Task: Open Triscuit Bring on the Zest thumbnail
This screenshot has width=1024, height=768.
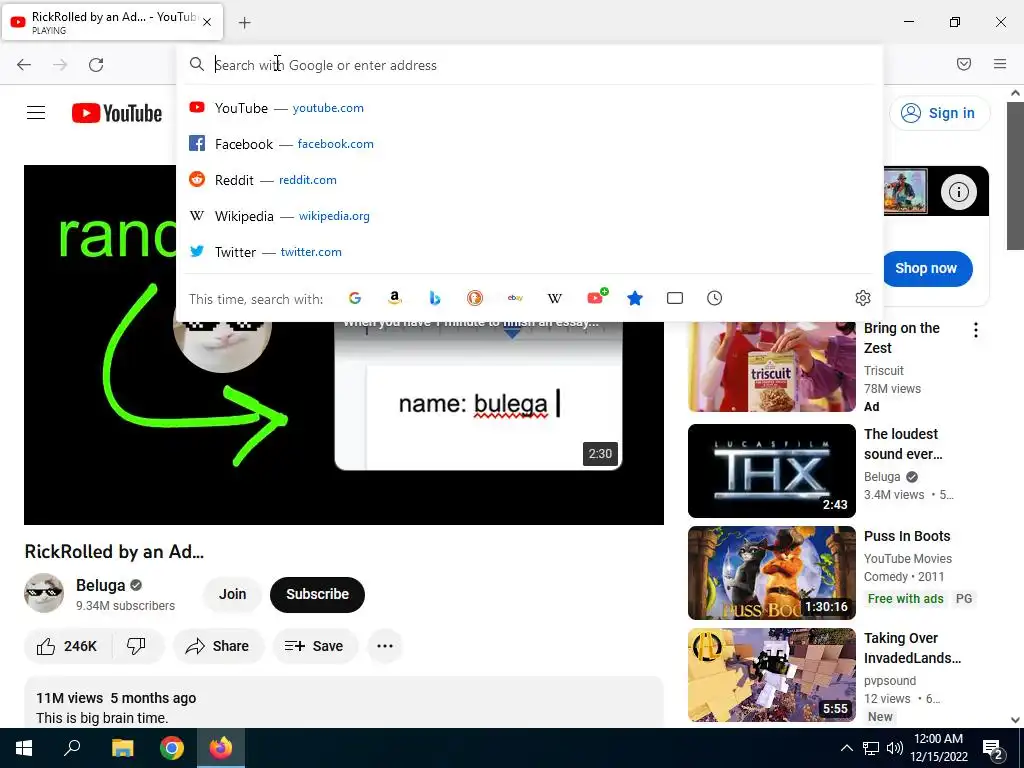Action: (x=771, y=366)
